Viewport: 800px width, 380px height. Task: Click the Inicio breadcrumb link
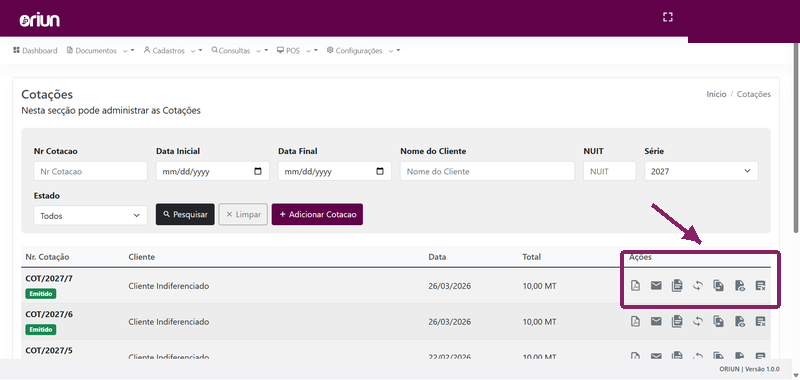pyautogui.click(x=716, y=94)
